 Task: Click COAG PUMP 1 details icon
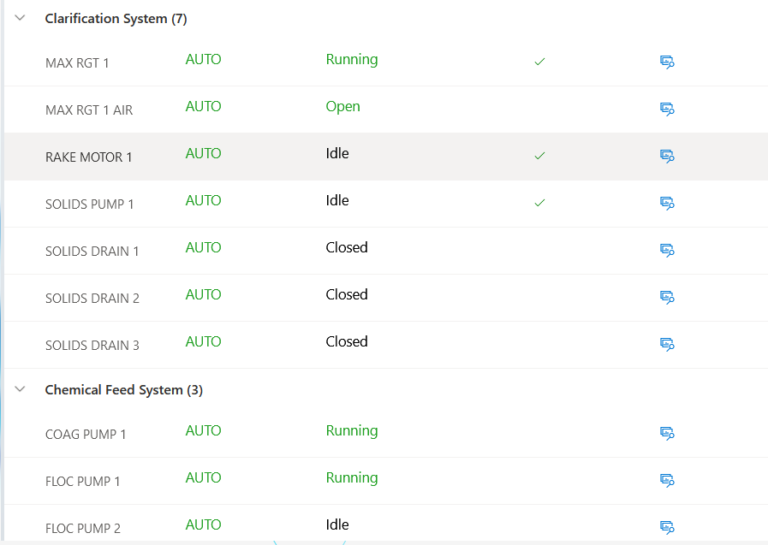667,433
